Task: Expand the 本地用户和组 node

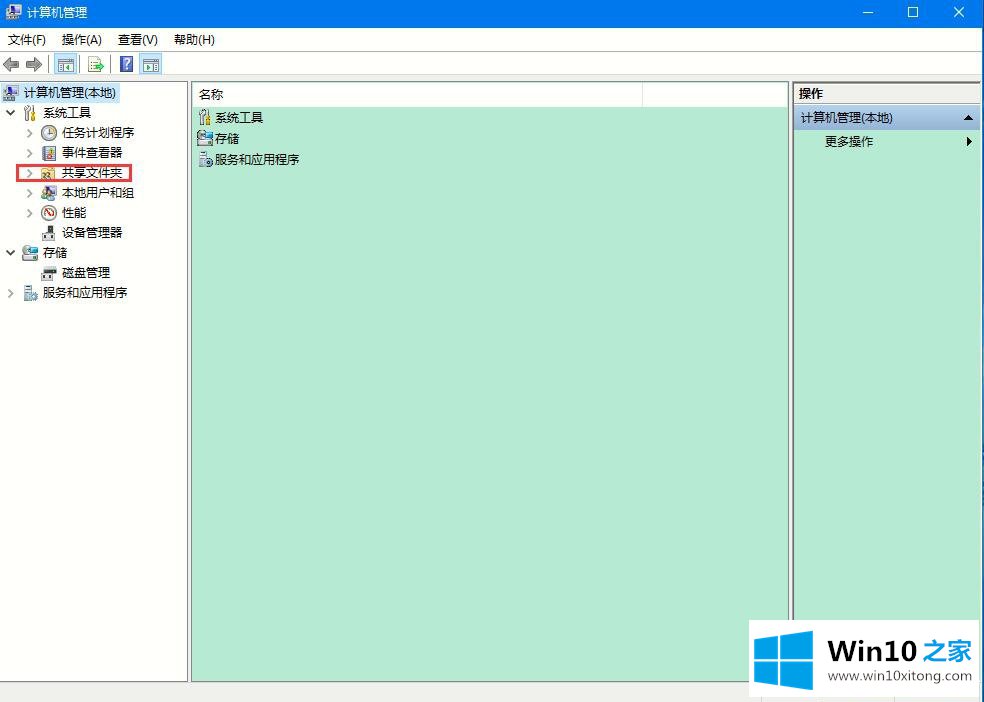Action: [x=29, y=193]
